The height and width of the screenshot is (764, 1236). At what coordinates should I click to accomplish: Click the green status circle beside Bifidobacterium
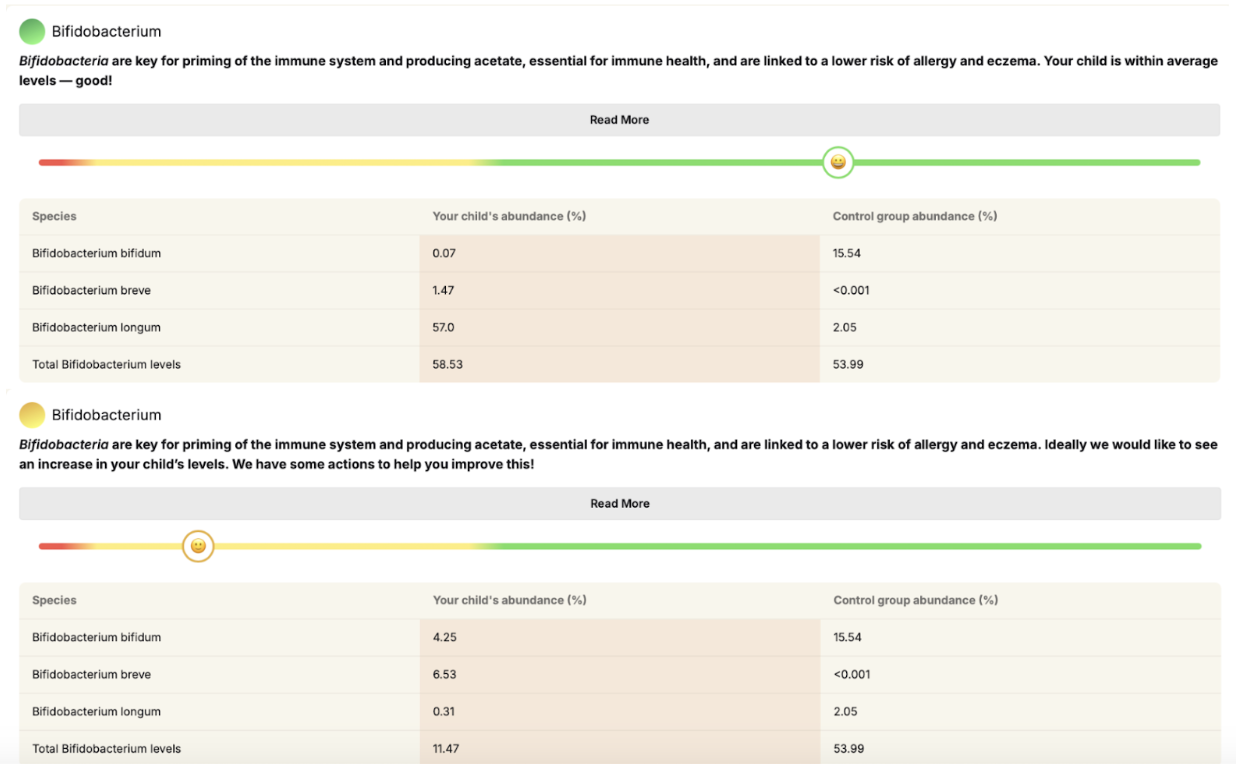coord(32,32)
